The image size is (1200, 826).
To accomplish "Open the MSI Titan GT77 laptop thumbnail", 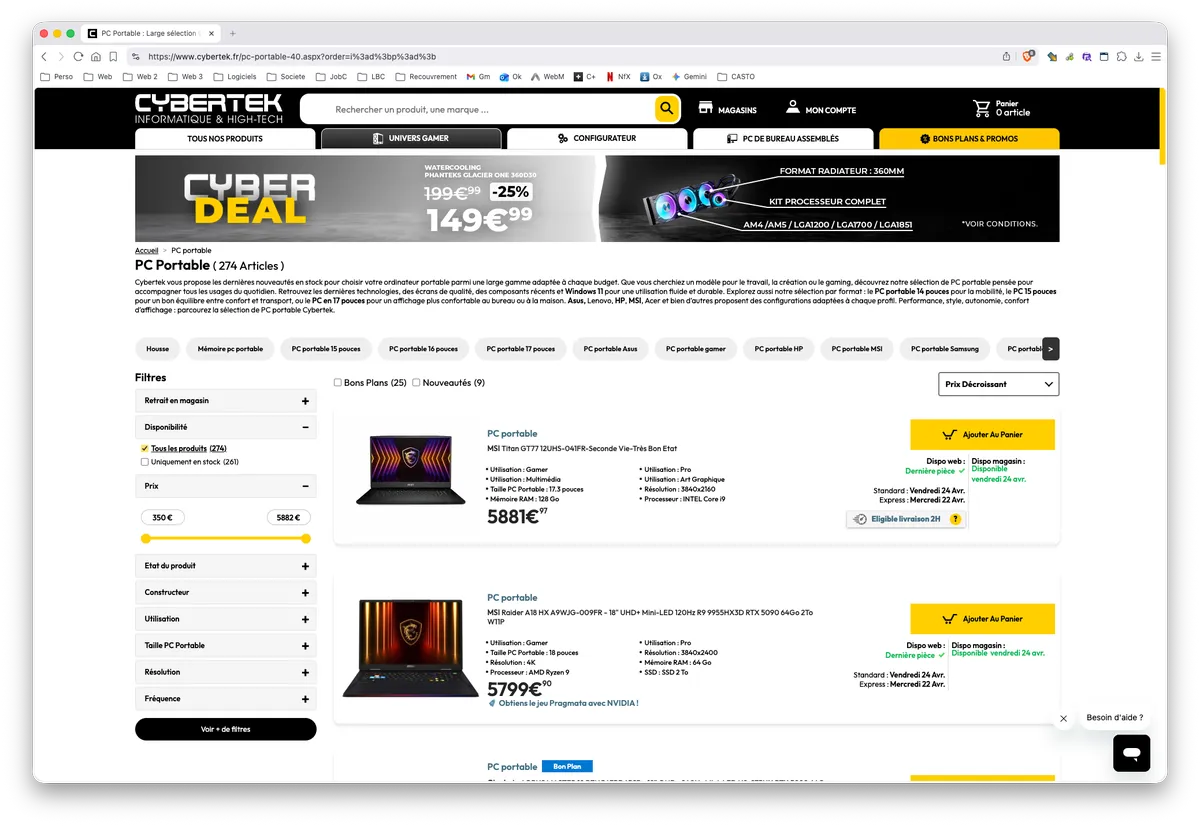I will pos(410,470).
